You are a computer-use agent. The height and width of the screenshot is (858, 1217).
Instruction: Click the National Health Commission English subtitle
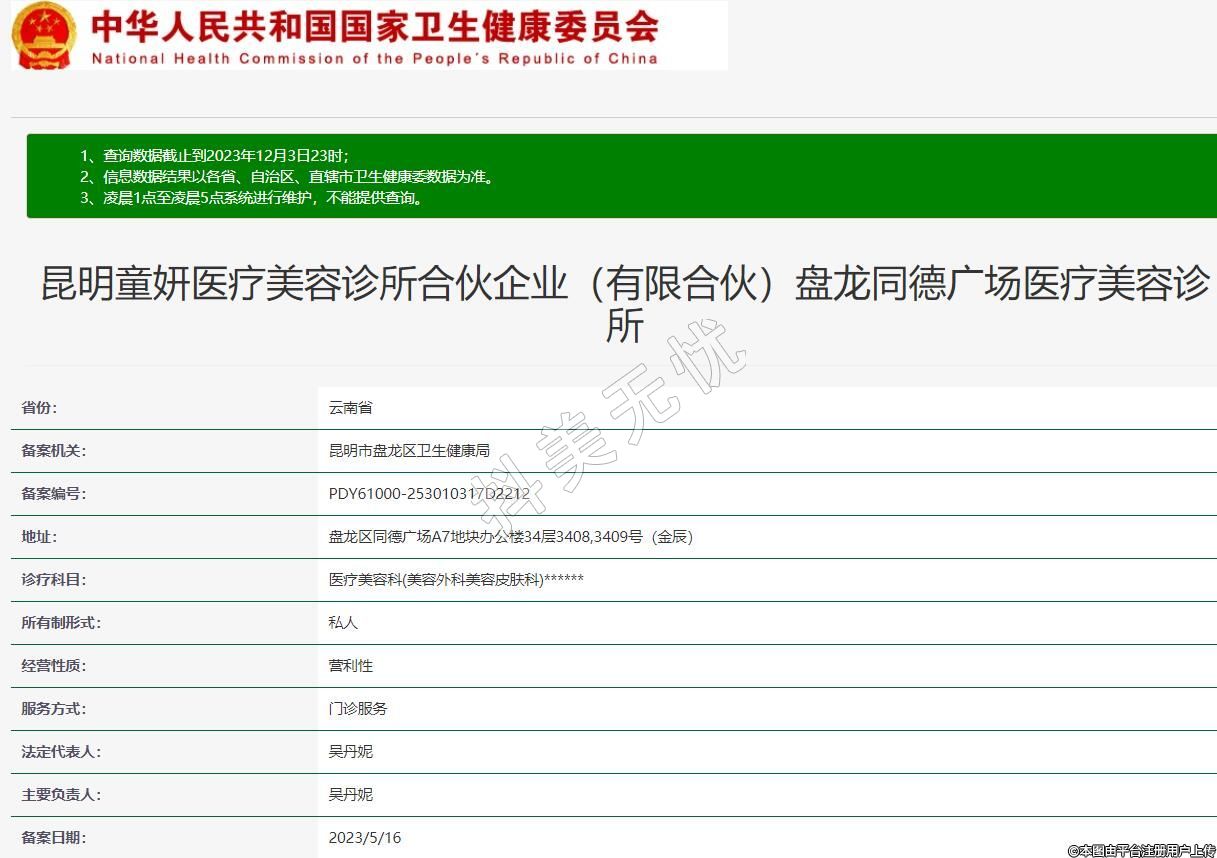[375, 58]
